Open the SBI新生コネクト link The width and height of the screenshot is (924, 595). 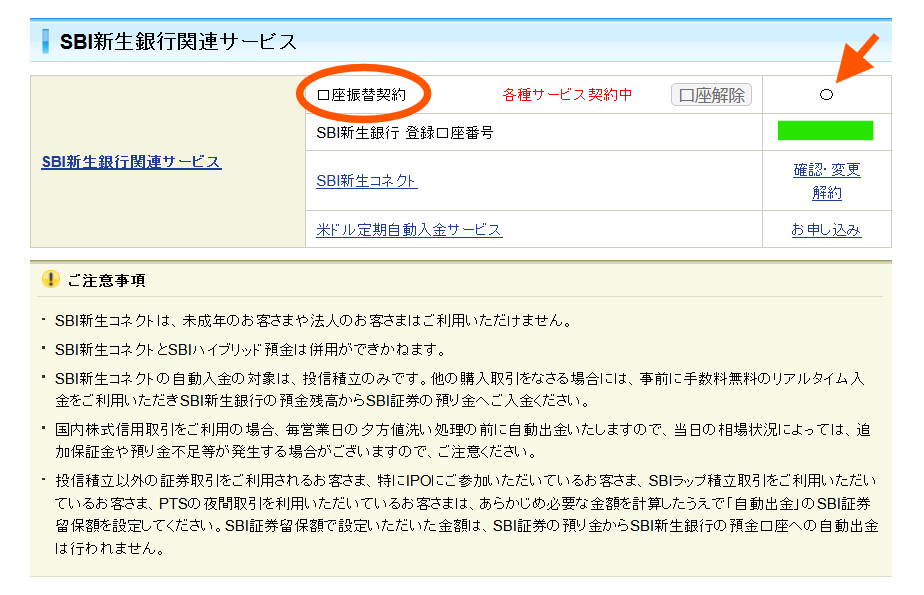pos(367,181)
